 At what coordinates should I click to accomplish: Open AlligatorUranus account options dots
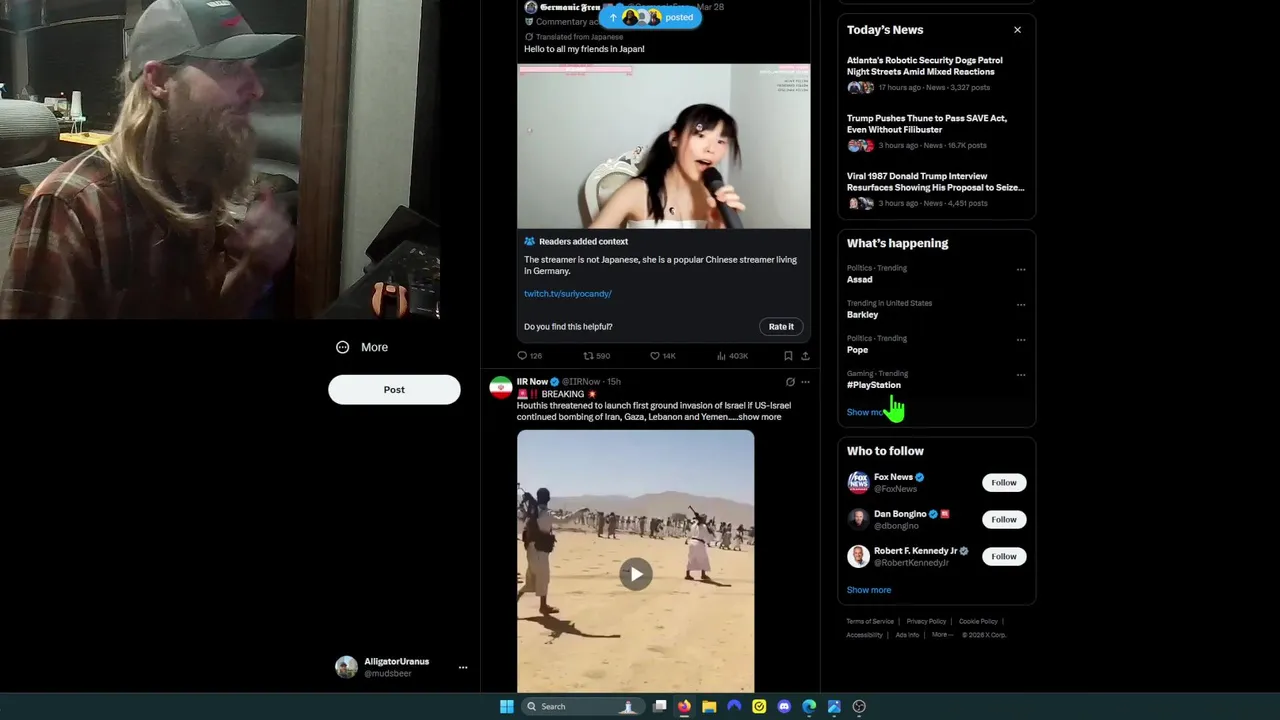pos(463,667)
